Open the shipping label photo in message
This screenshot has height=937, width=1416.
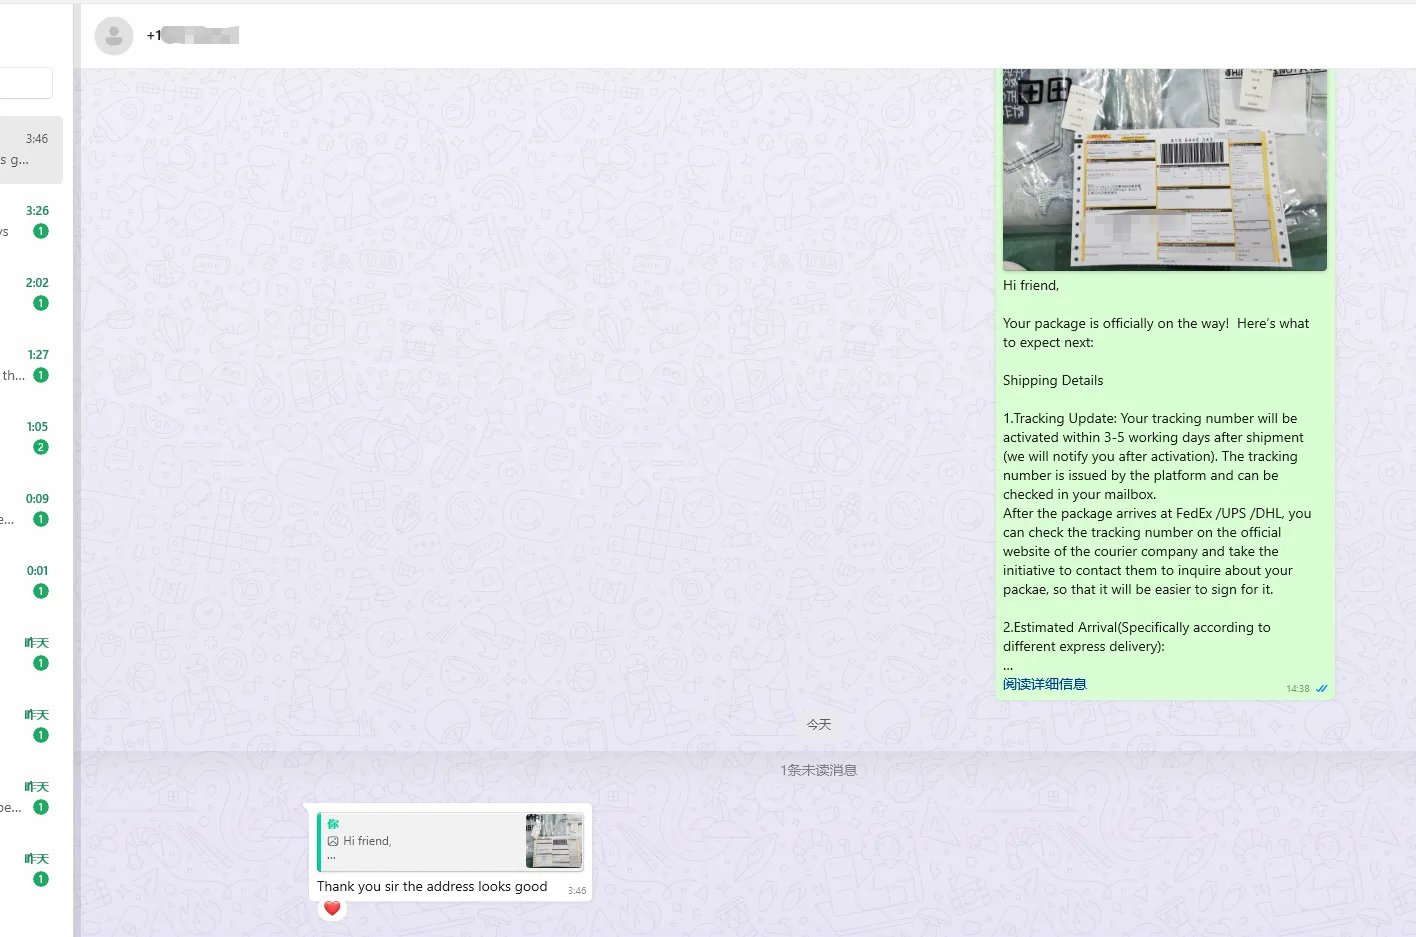(x=1164, y=169)
